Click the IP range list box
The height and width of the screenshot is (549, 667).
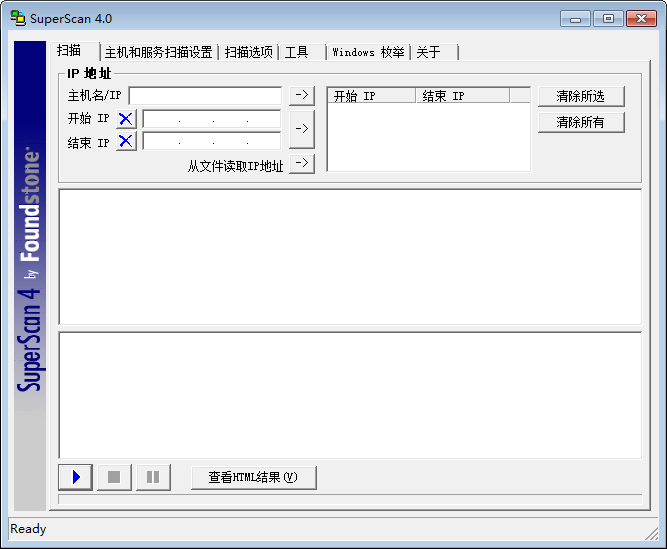(x=428, y=129)
